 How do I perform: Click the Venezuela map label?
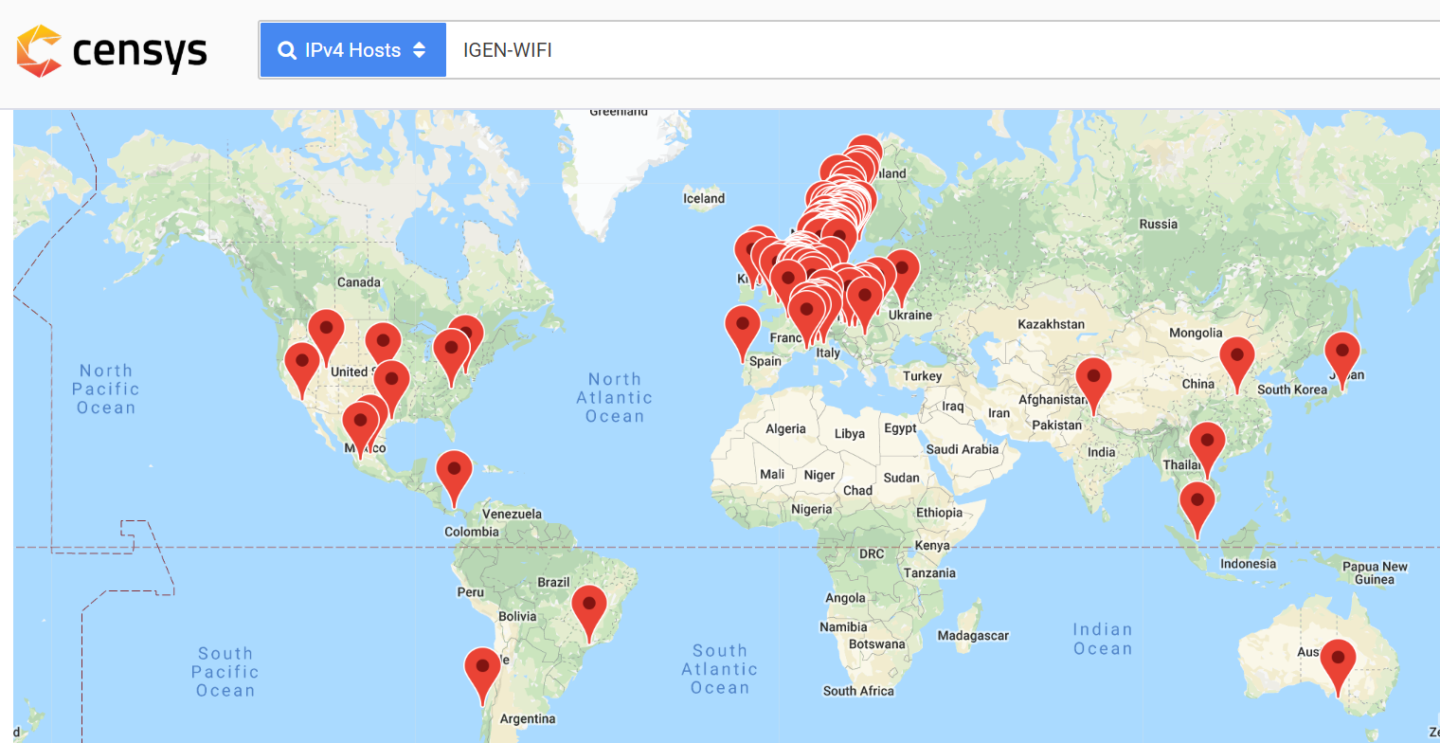pyautogui.click(x=512, y=514)
